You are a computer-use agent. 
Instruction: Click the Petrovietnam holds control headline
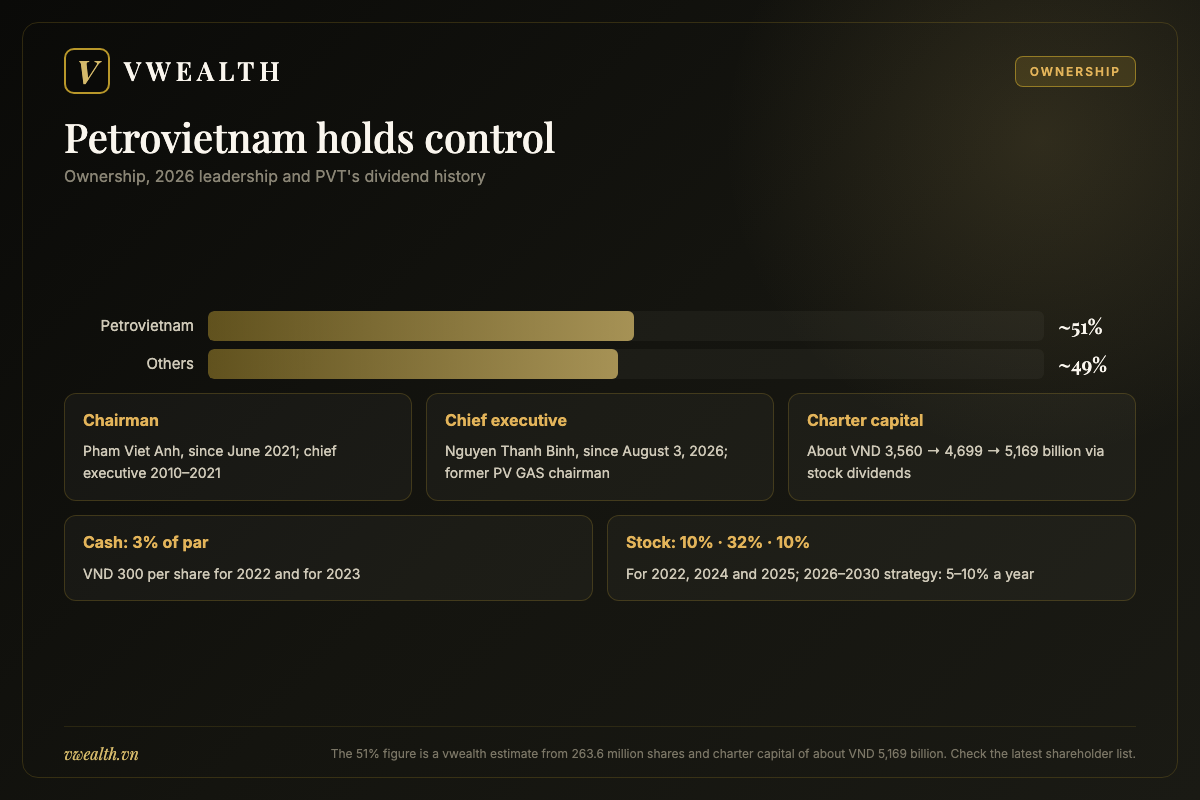309,138
